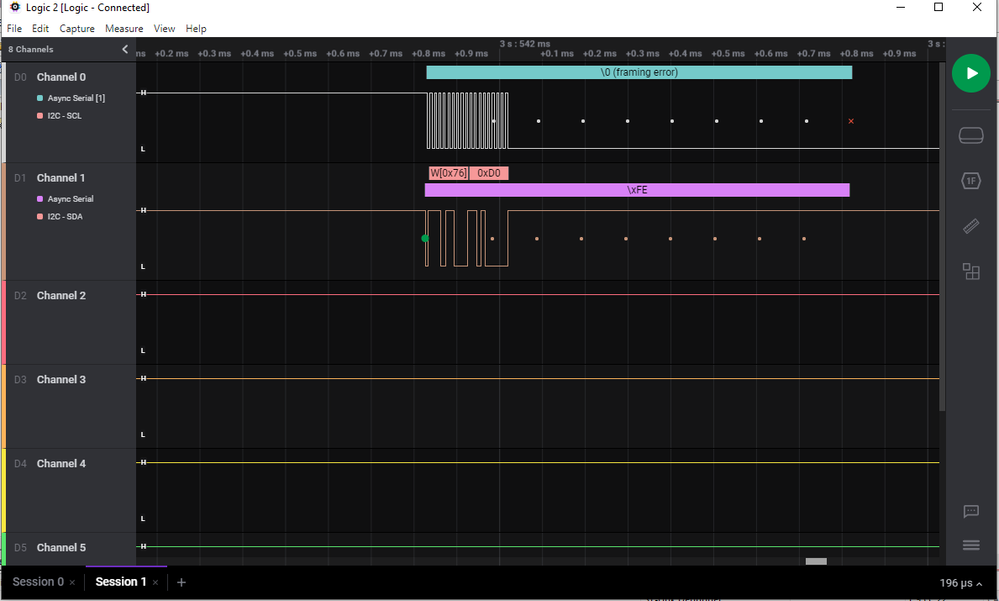999x601 pixels.
Task: Close the Session 0 tab
Action: tap(73, 583)
